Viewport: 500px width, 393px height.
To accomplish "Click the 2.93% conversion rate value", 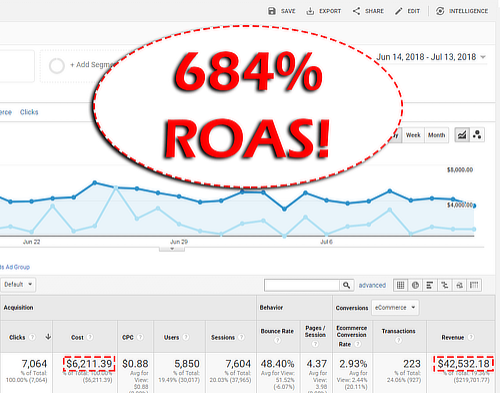I will [x=353, y=364].
